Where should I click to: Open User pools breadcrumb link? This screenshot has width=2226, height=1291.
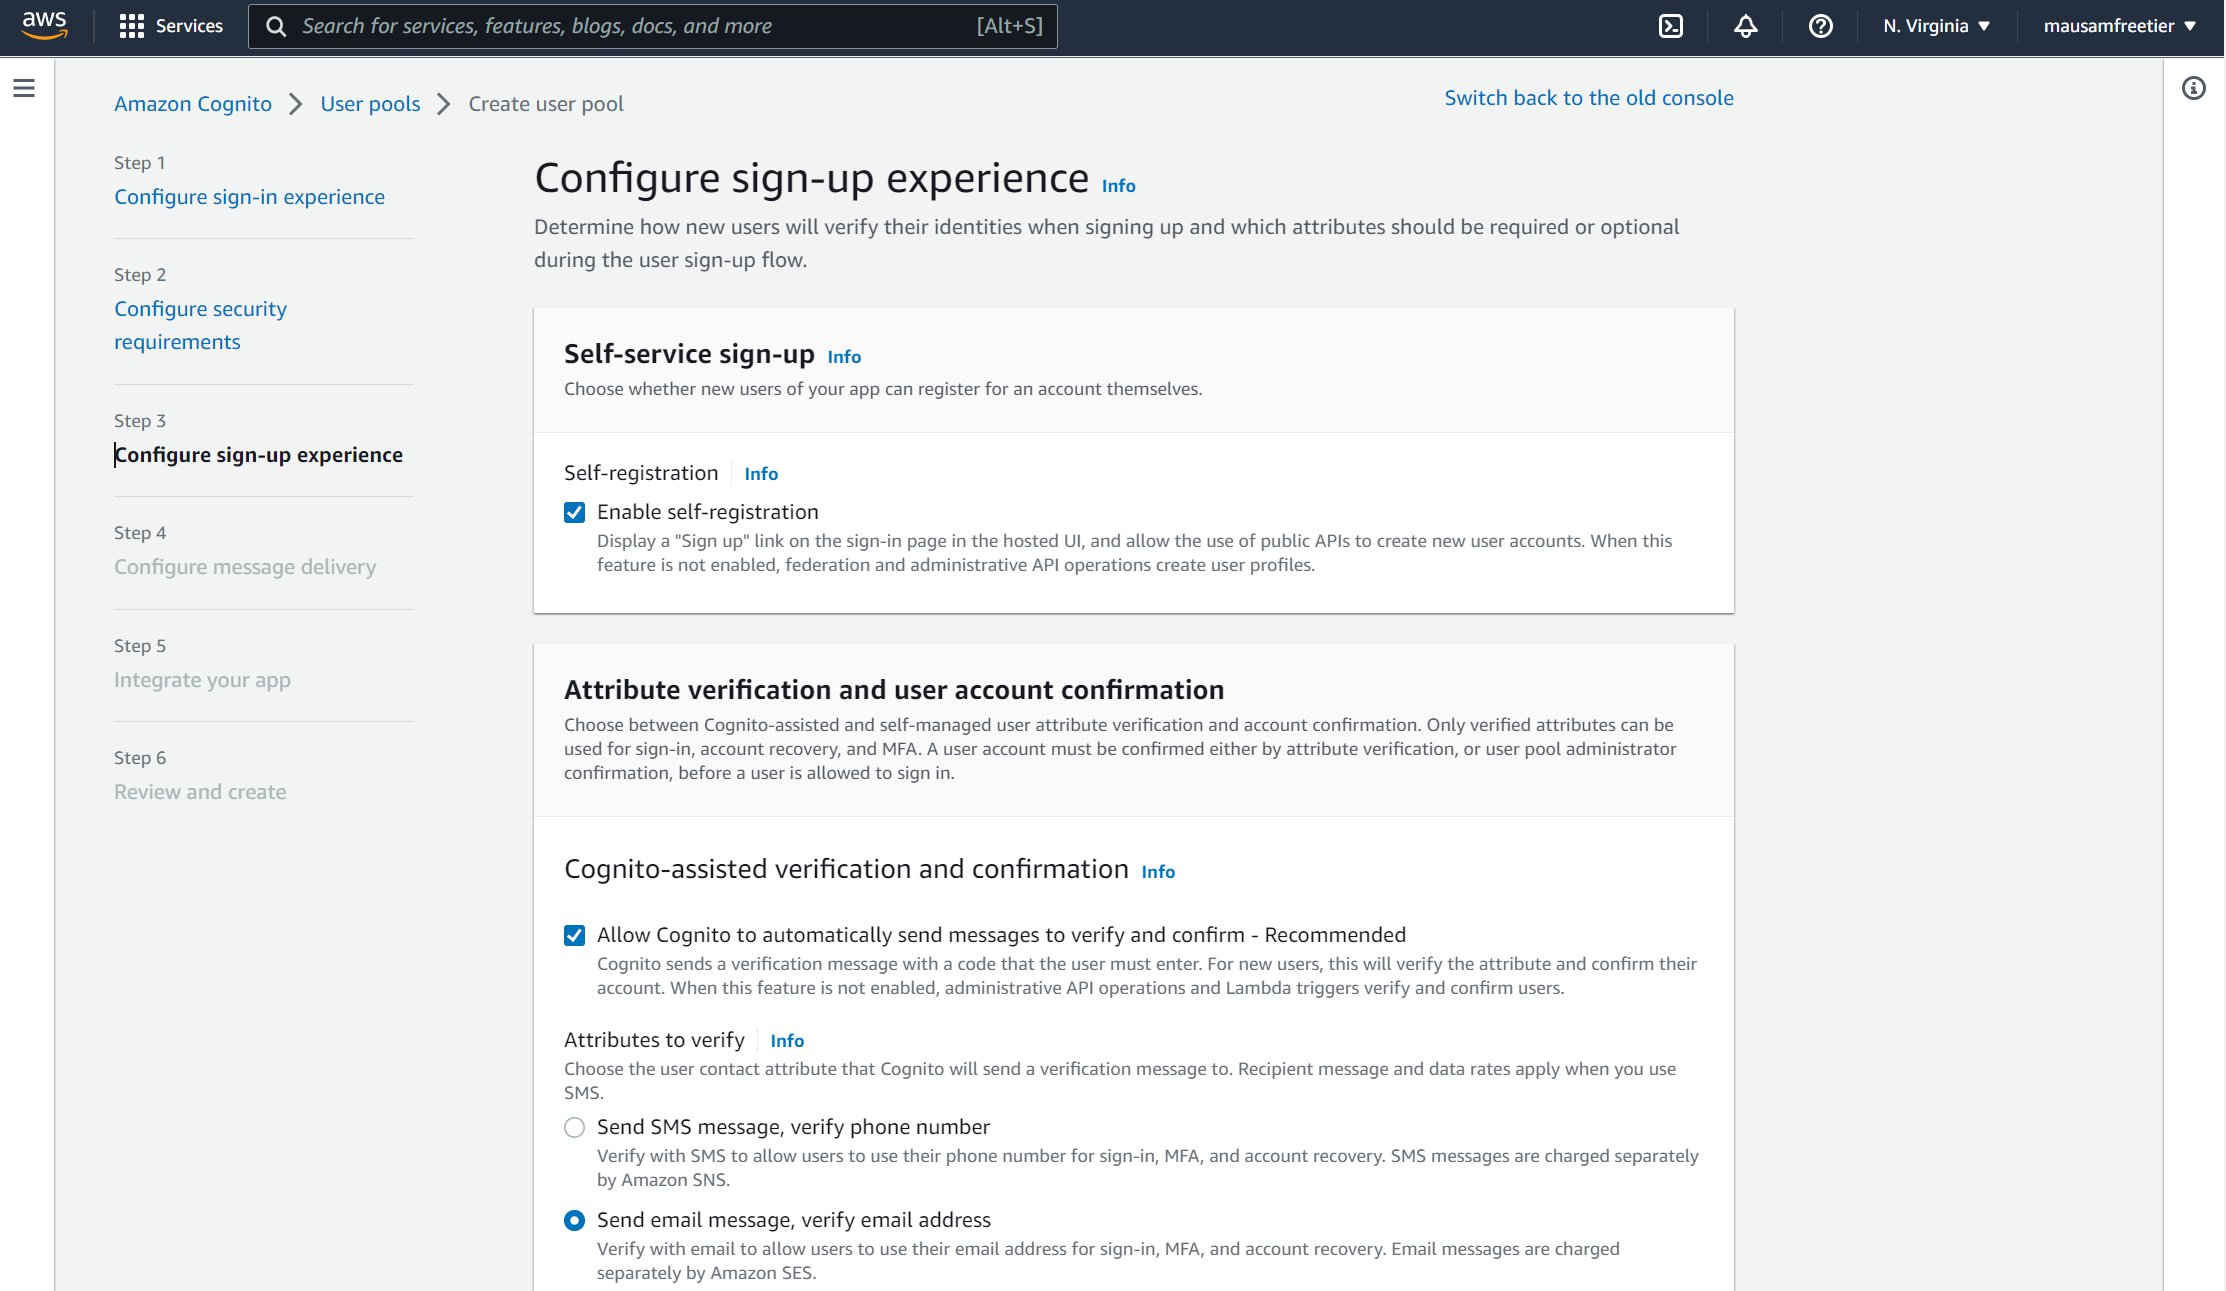click(370, 104)
